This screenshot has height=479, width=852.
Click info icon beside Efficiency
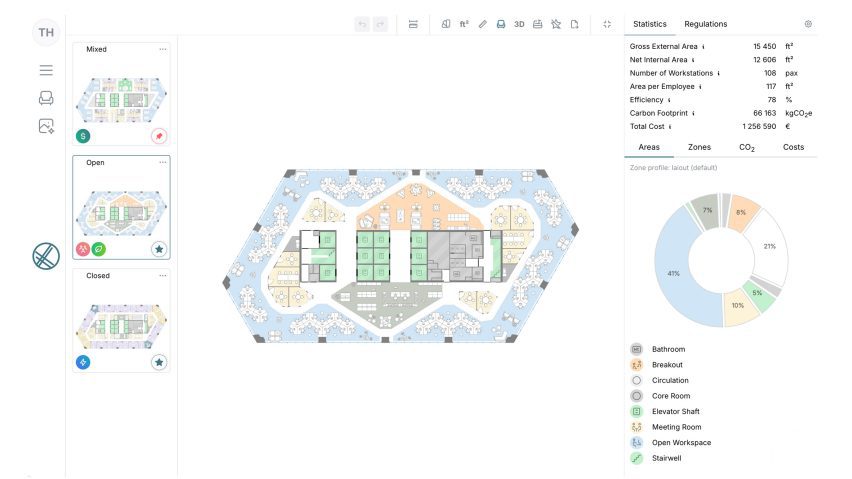click(x=669, y=100)
